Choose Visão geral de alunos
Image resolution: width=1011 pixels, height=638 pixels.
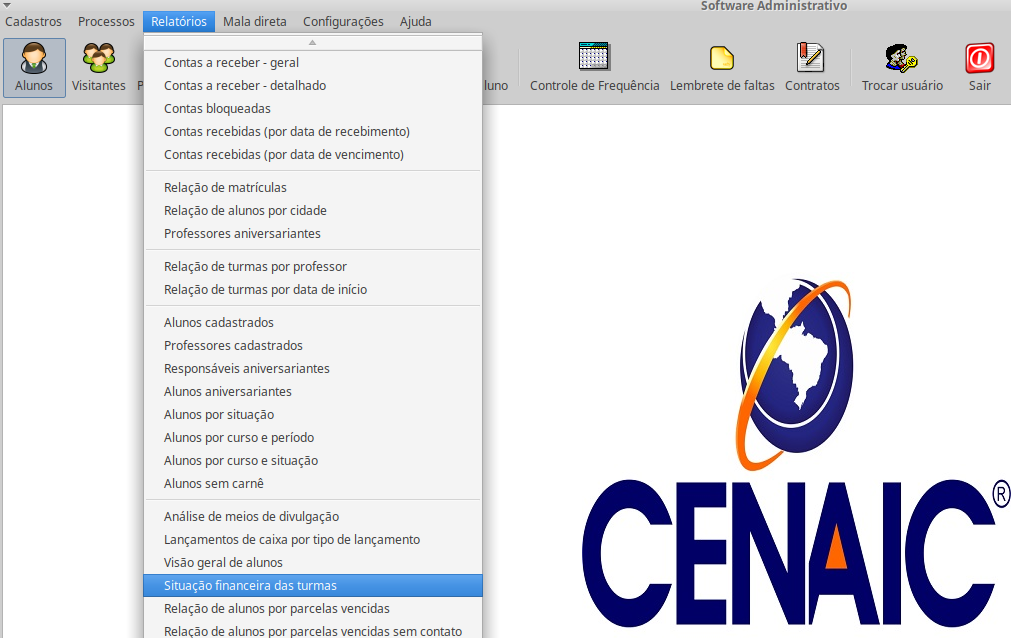point(313,563)
